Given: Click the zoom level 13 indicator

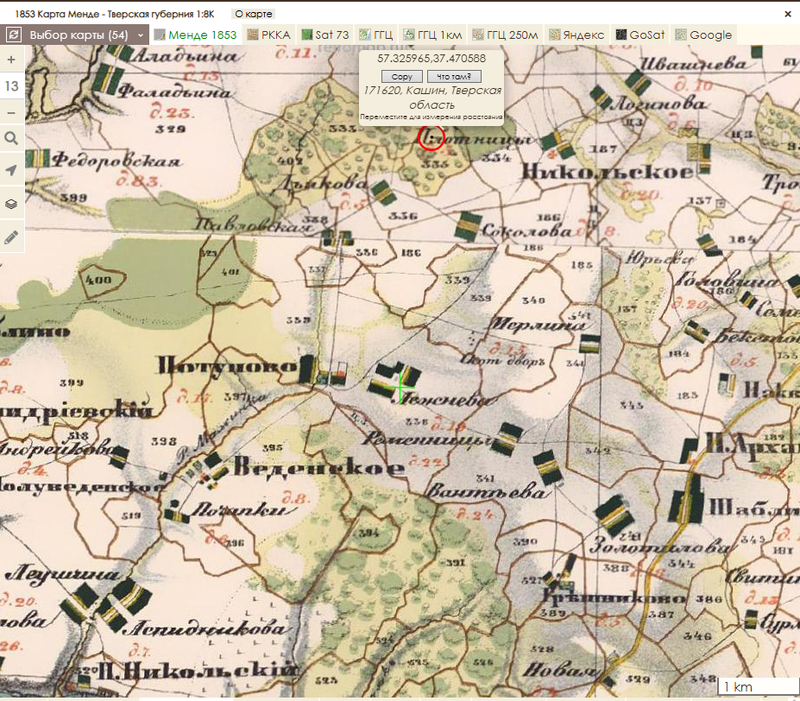Looking at the screenshot, I should pyautogui.click(x=11, y=86).
